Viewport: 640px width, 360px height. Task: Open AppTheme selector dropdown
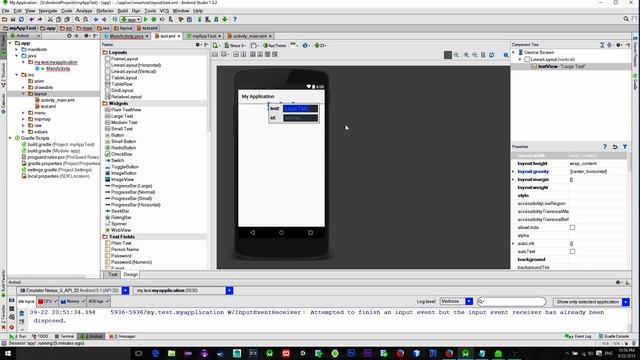275,45
